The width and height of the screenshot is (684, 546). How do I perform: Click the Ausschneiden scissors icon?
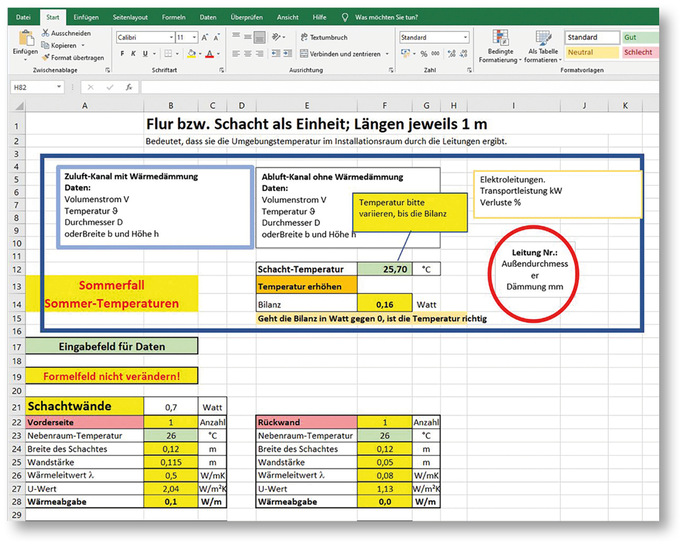pyautogui.click(x=46, y=33)
